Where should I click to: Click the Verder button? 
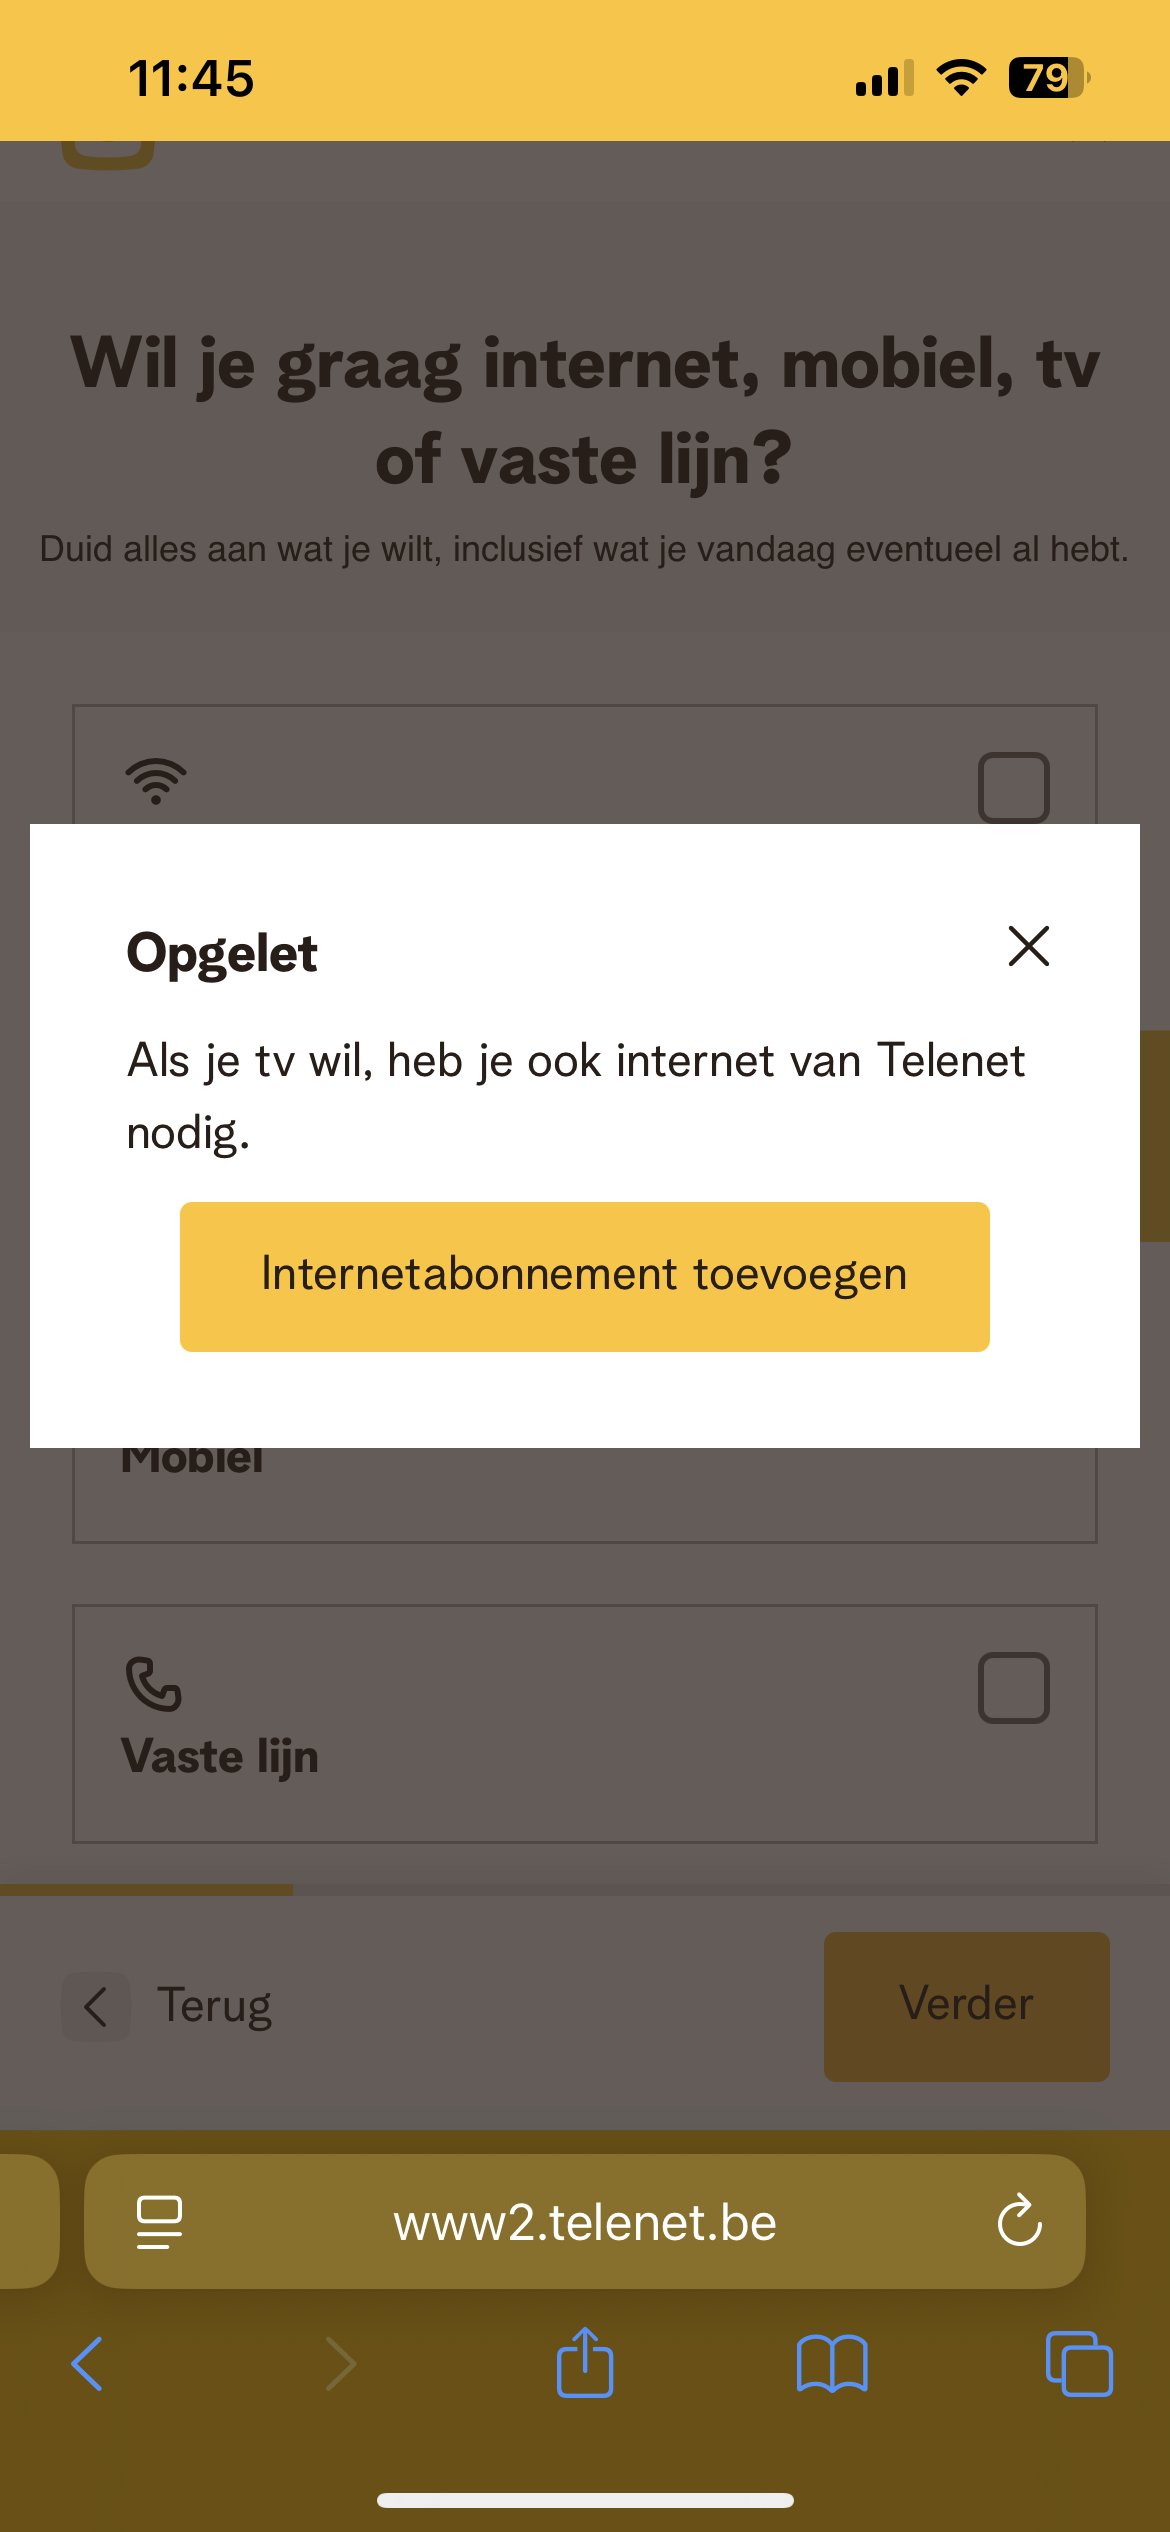tap(966, 2006)
